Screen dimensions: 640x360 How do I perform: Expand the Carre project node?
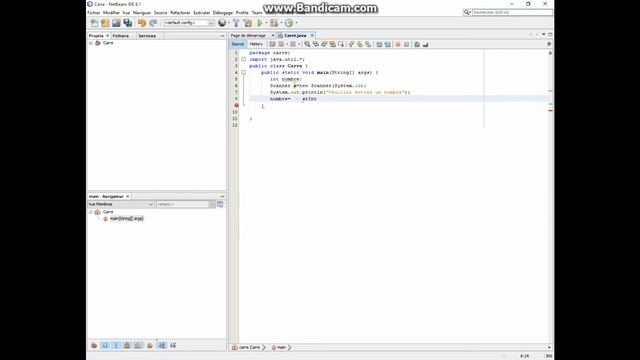pos(91,43)
